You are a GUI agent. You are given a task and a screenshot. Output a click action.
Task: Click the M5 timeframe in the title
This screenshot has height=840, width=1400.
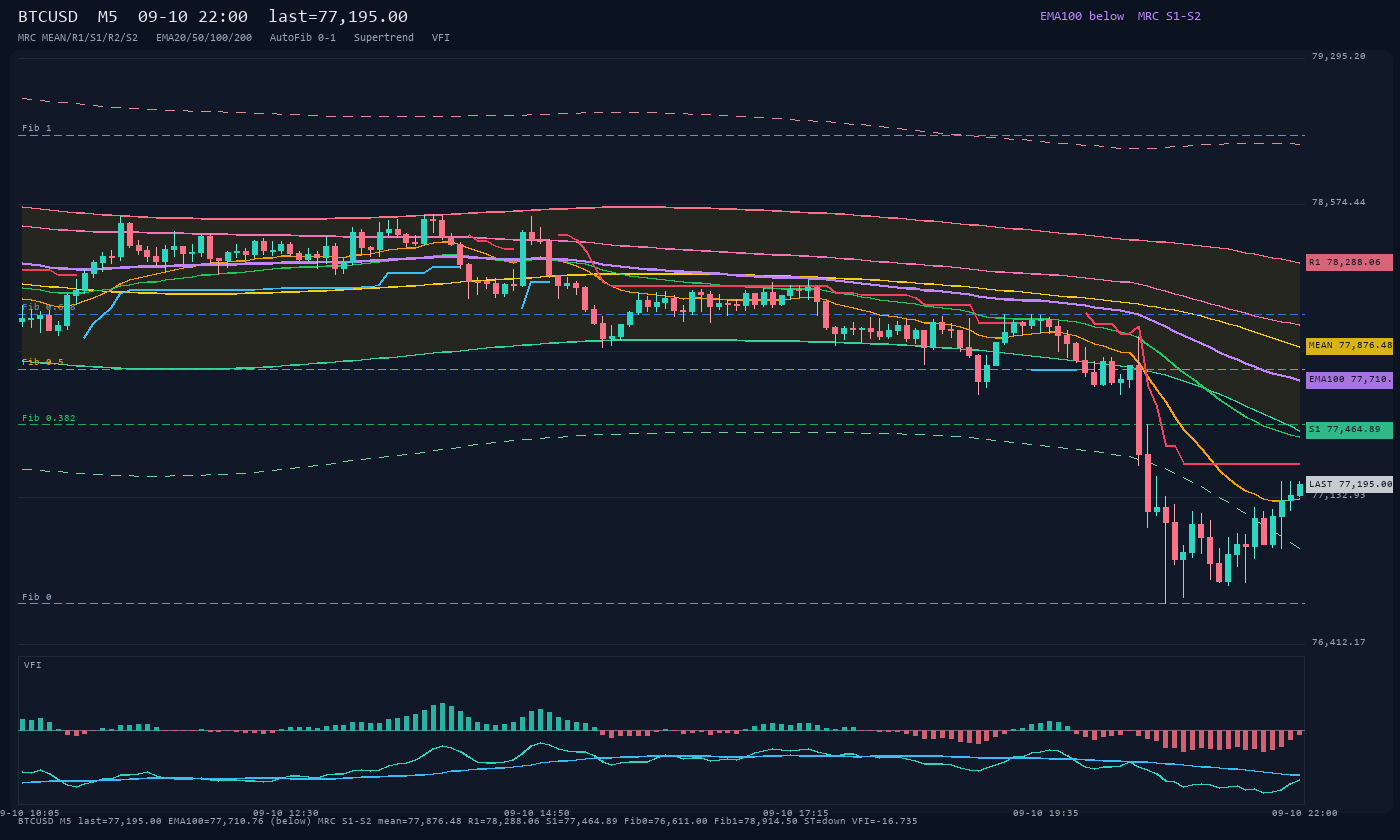pos(107,17)
